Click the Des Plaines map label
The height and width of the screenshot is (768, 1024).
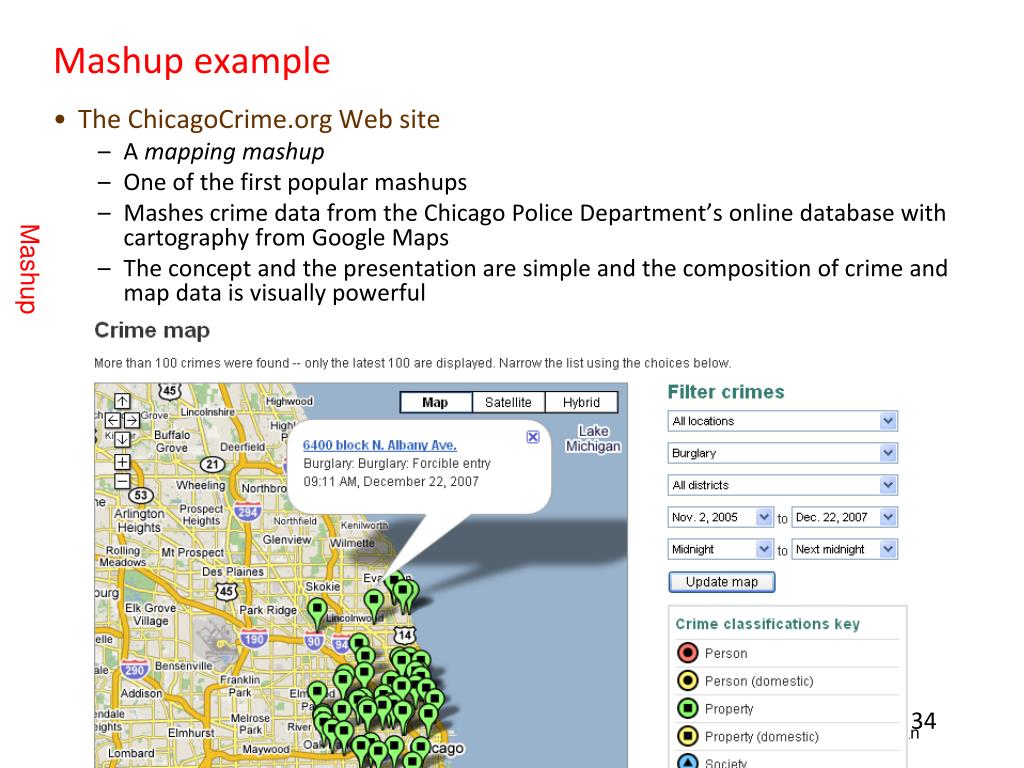click(233, 571)
